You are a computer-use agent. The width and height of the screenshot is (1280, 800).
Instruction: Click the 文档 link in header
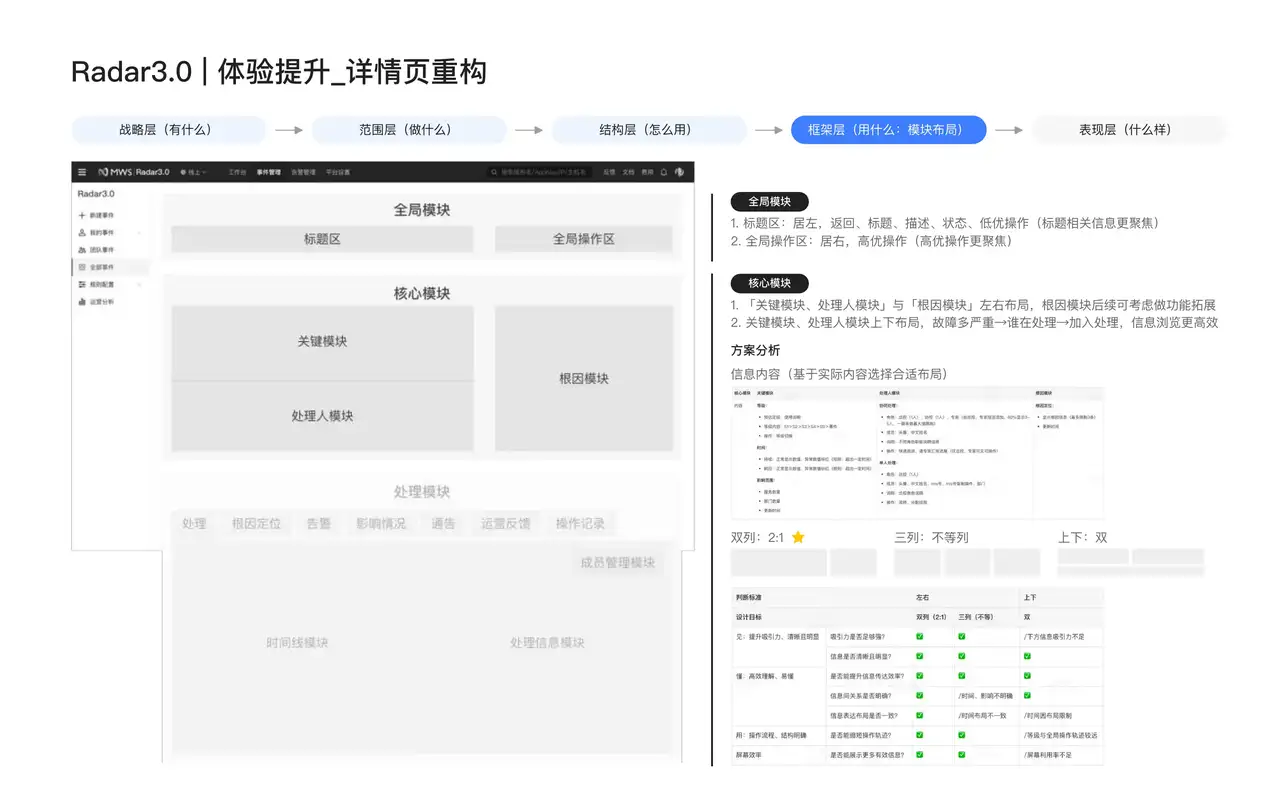[x=628, y=172]
